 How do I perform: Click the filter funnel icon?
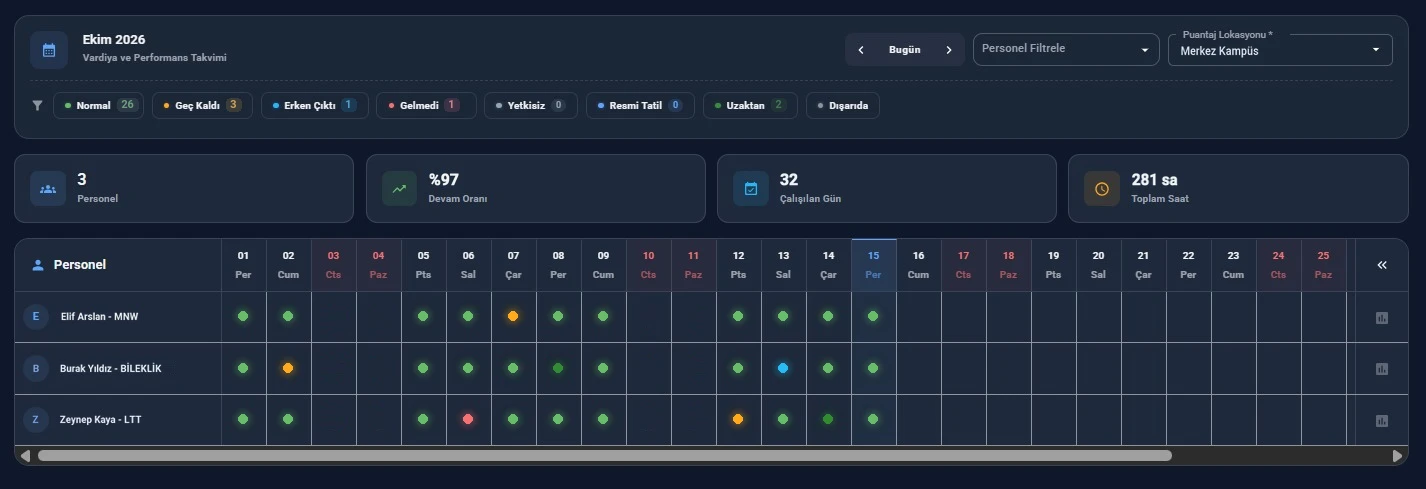point(38,105)
